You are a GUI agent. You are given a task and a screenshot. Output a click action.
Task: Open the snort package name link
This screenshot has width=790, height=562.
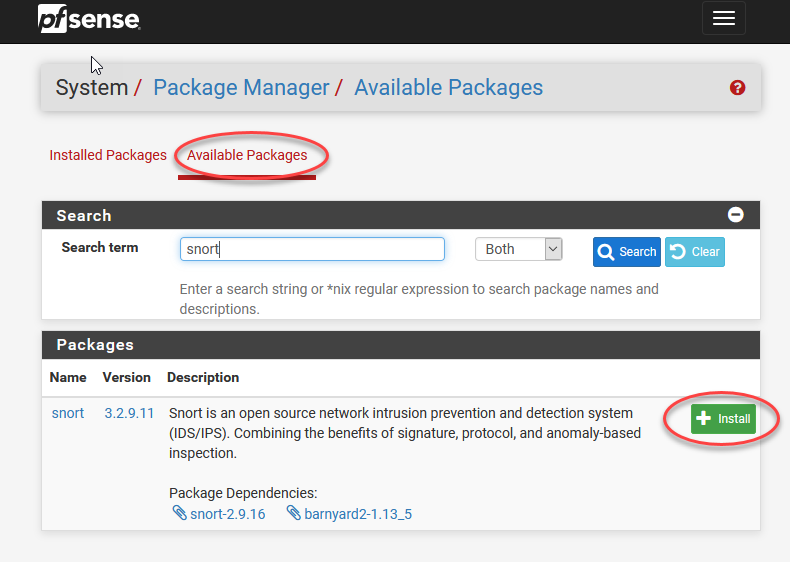pos(68,413)
